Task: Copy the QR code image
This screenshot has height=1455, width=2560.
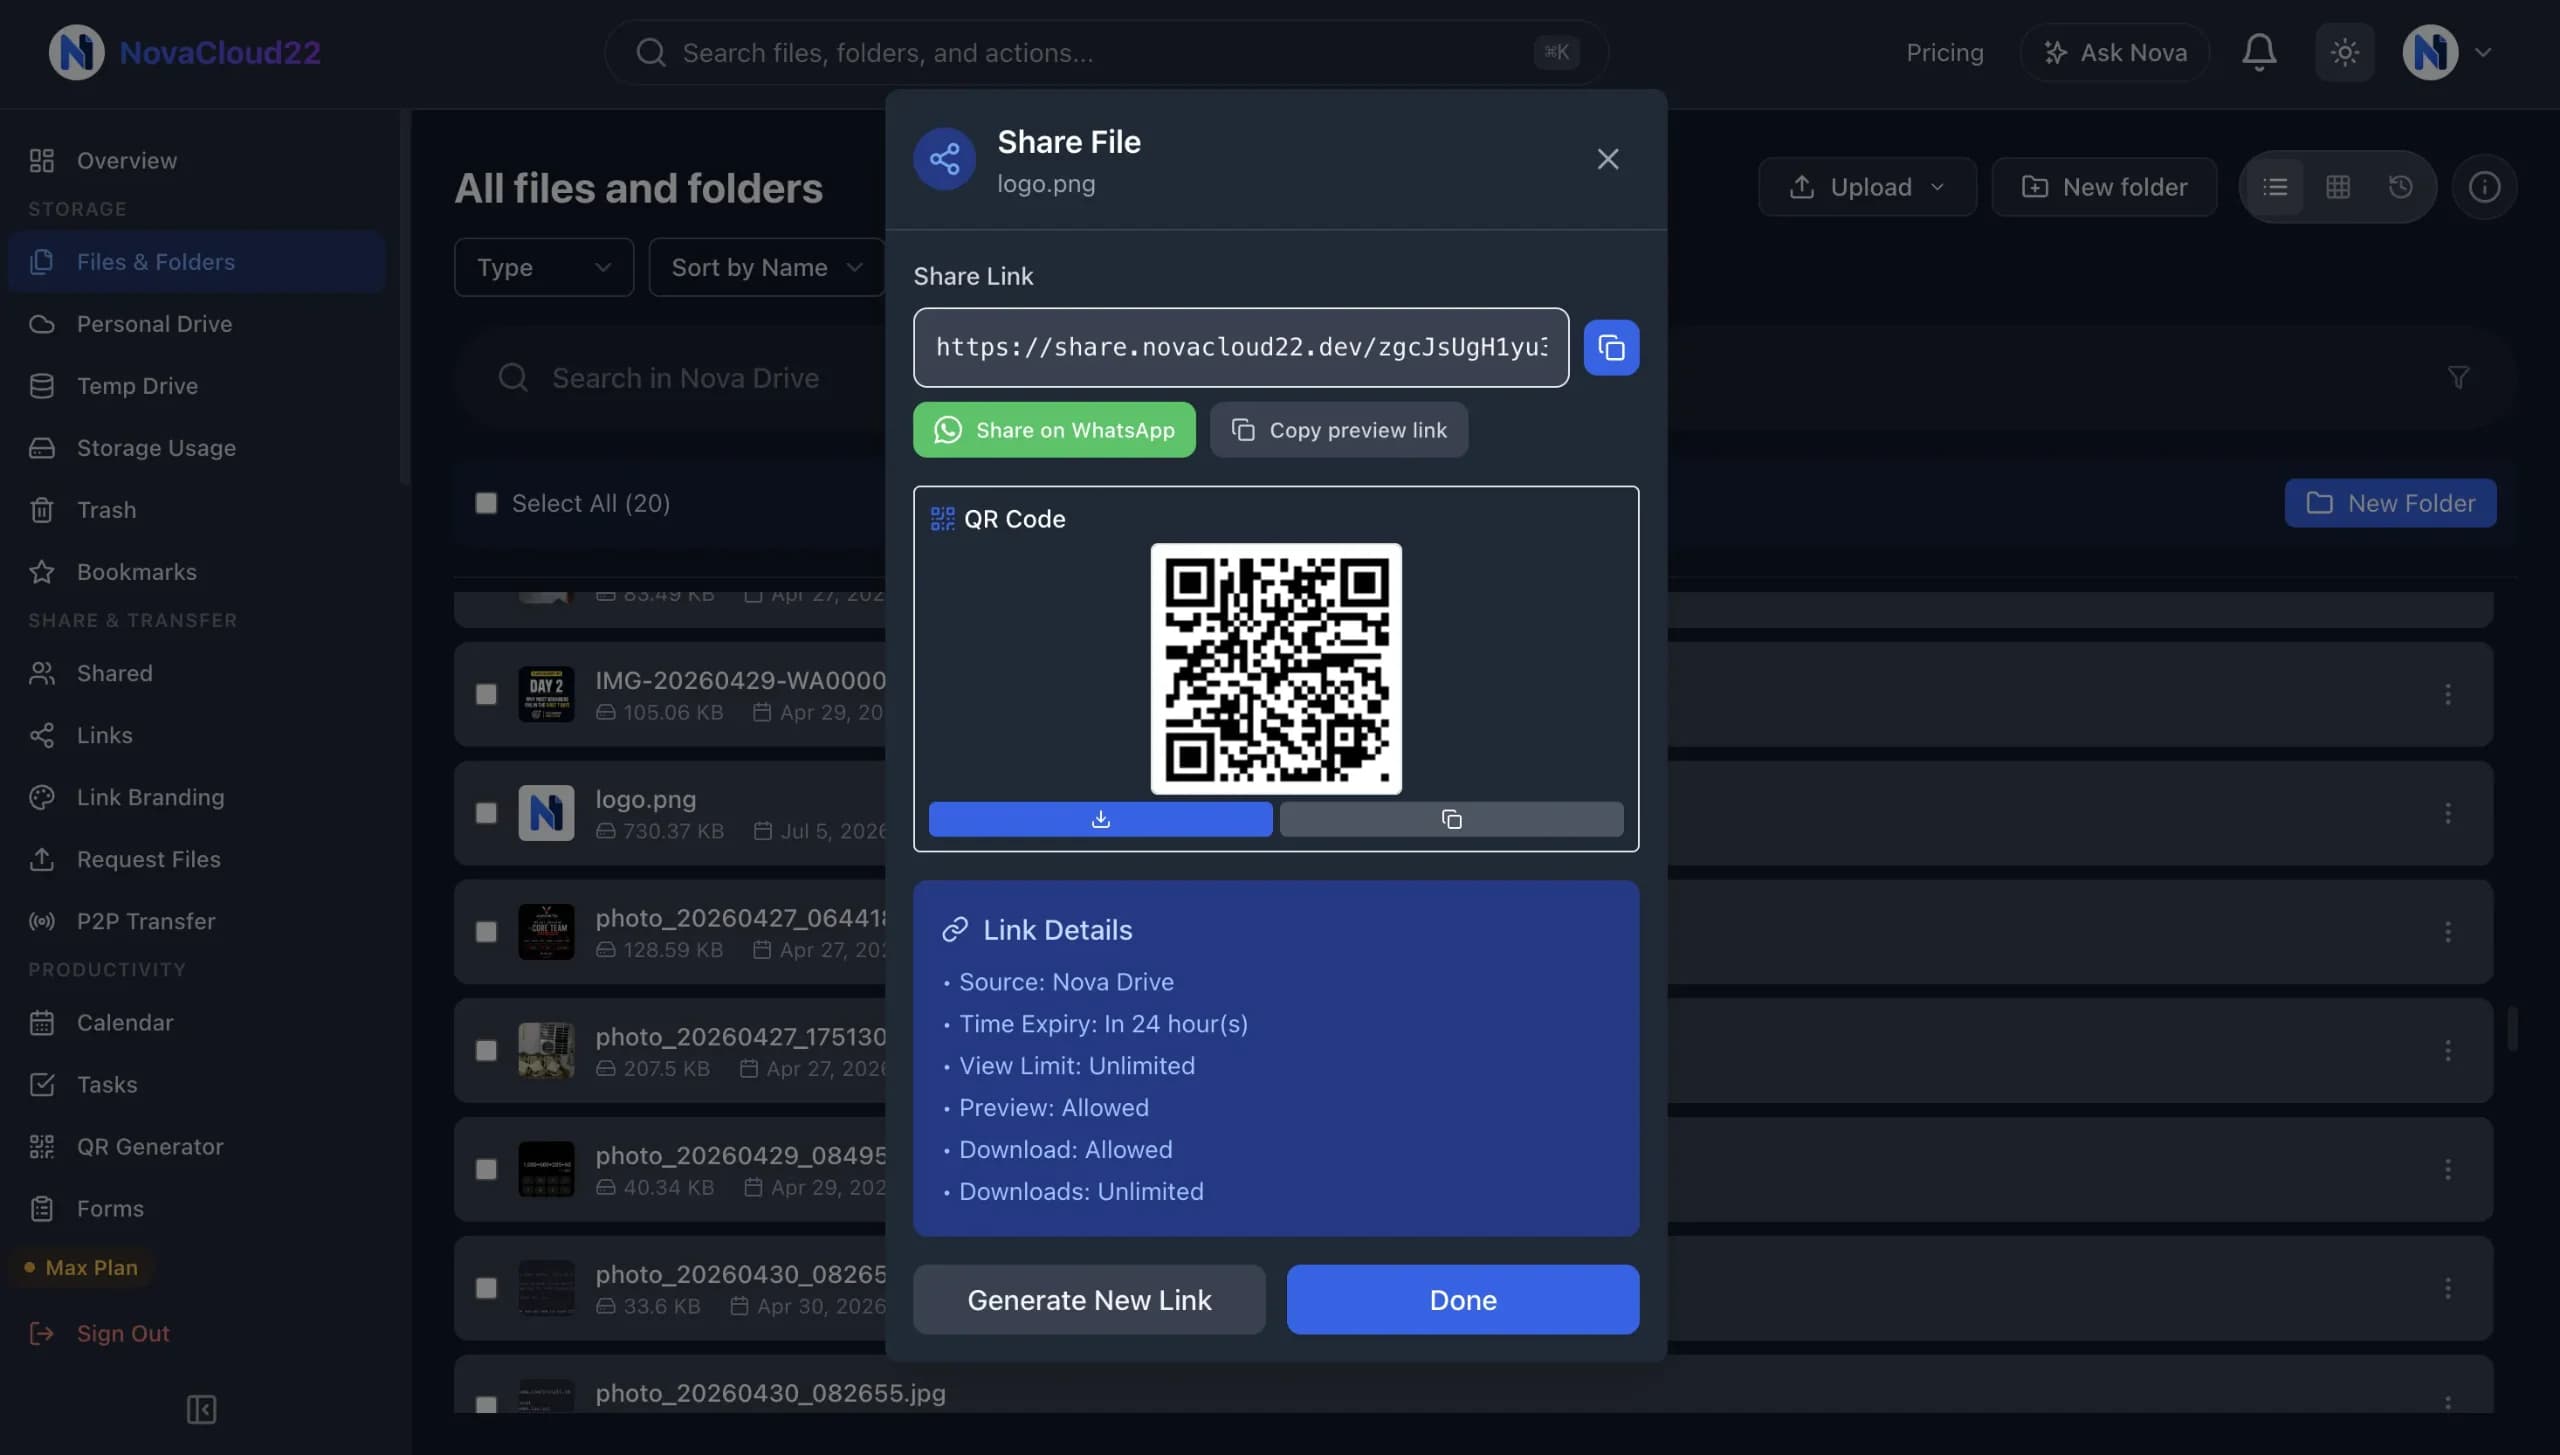Action: pyautogui.click(x=1451, y=819)
